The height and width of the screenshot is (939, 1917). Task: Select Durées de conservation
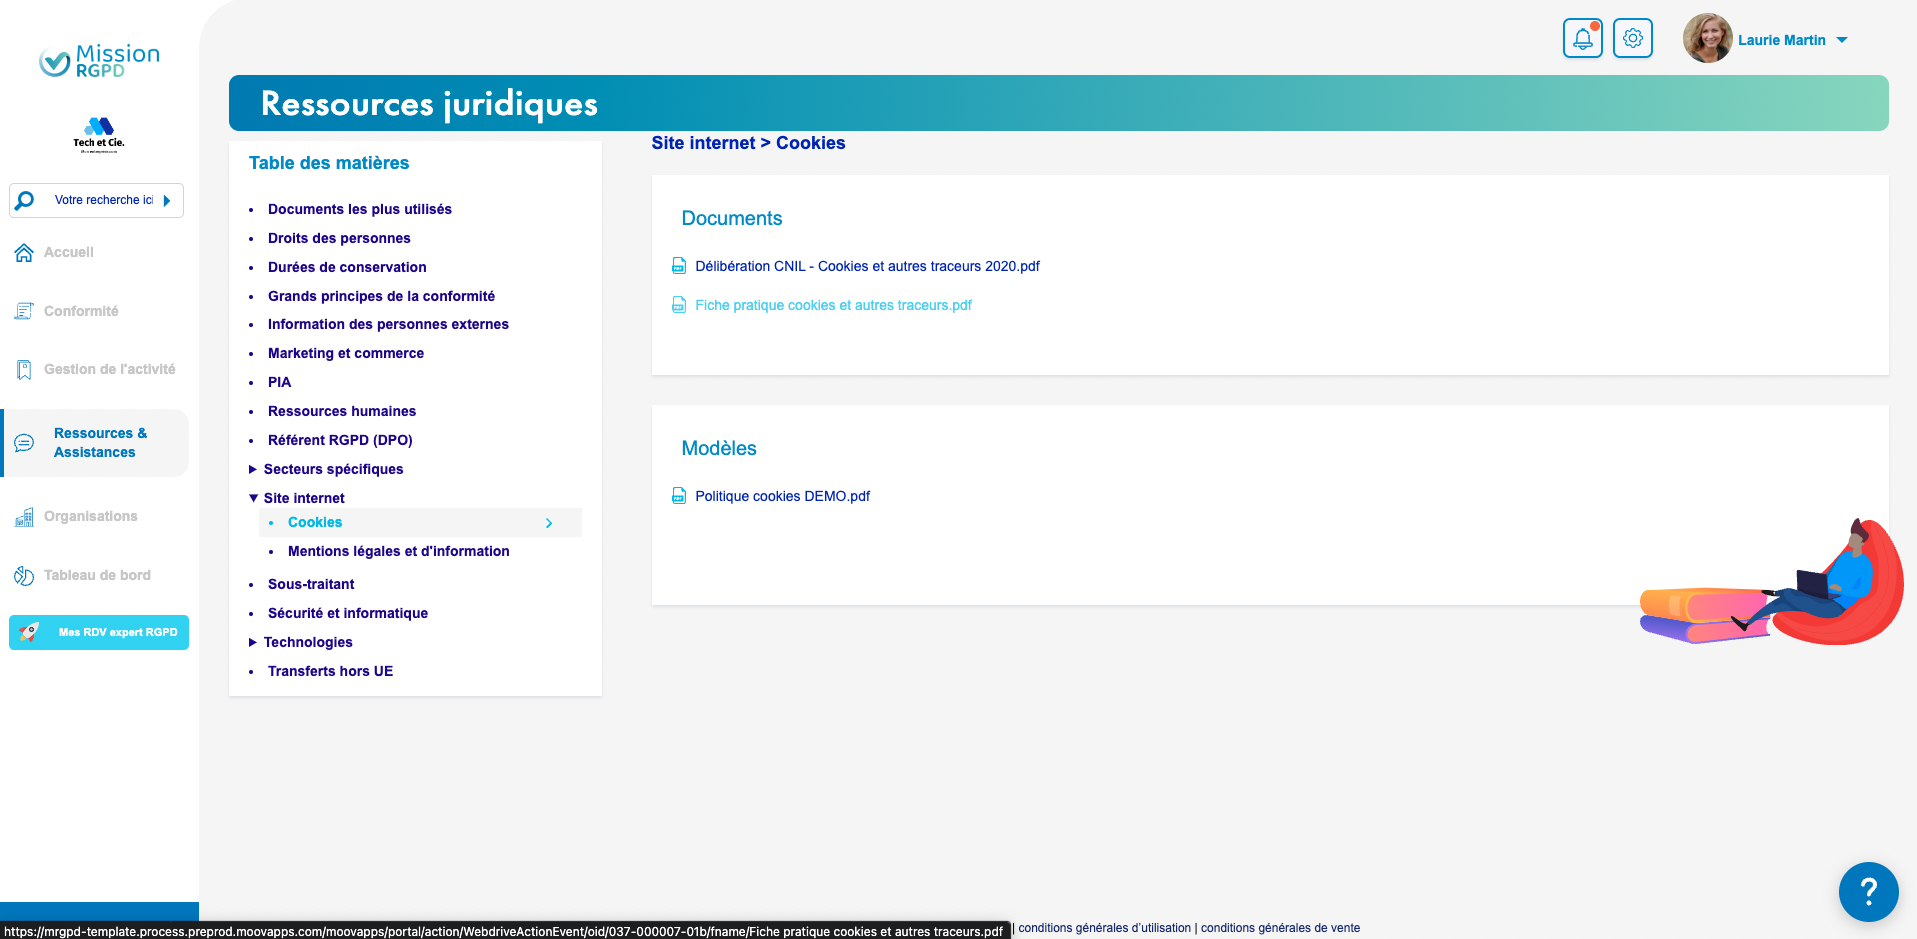click(347, 267)
